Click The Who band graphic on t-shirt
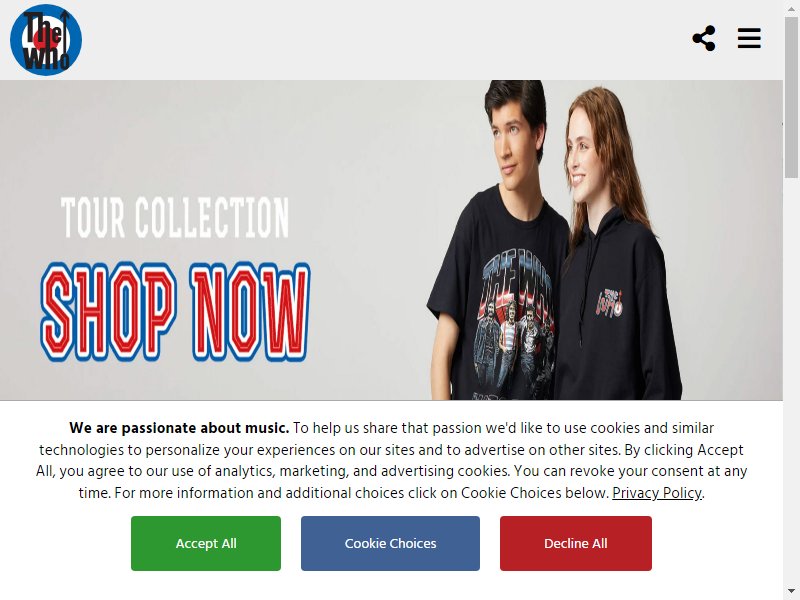The image size is (800, 600). coord(514,321)
